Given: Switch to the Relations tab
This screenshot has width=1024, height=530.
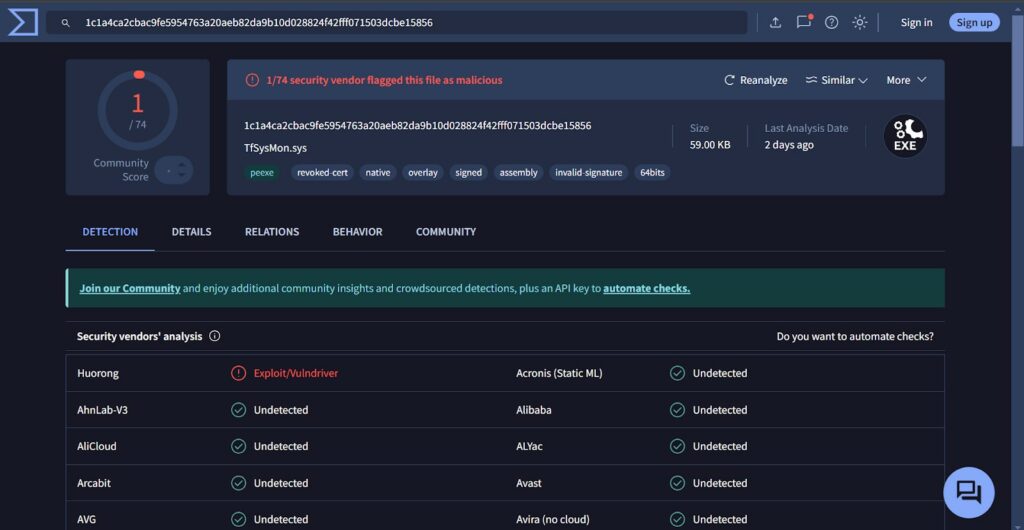Looking at the screenshot, I should coord(272,232).
